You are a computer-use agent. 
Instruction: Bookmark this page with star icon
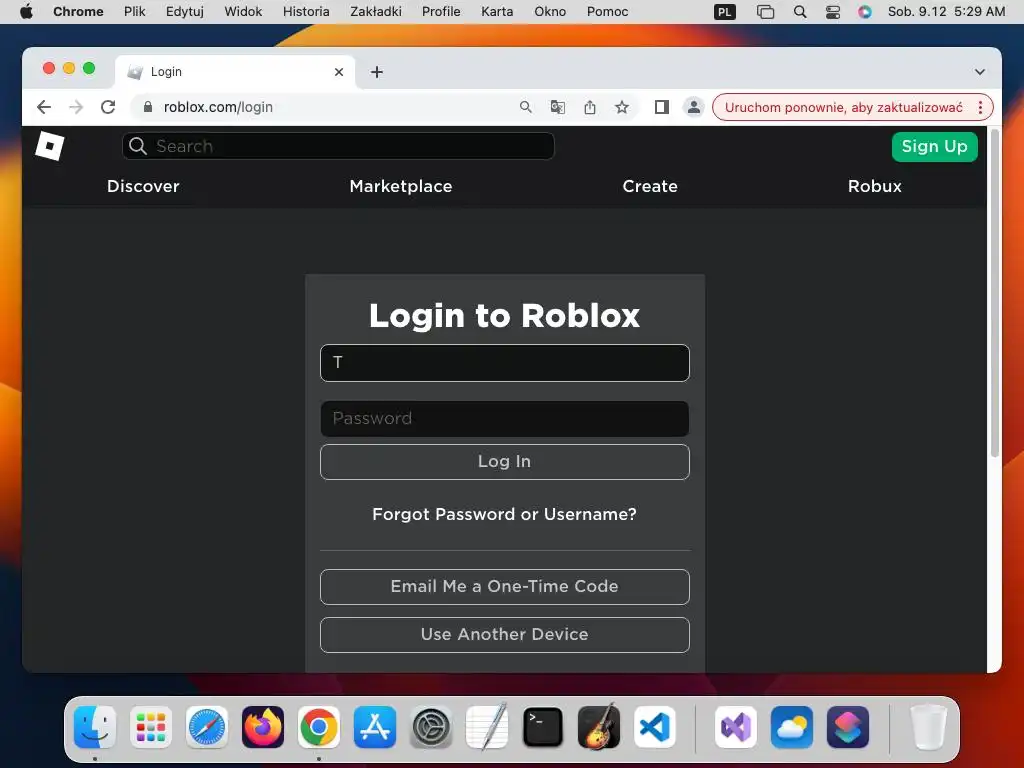tap(622, 107)
